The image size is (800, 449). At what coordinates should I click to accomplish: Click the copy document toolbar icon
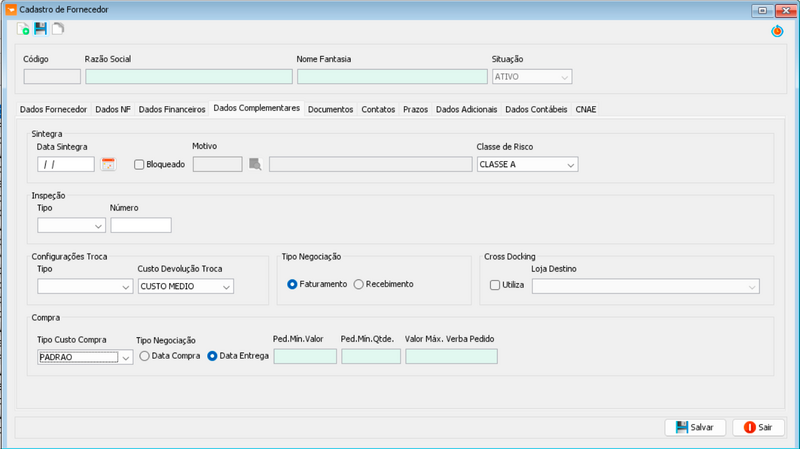58,29
